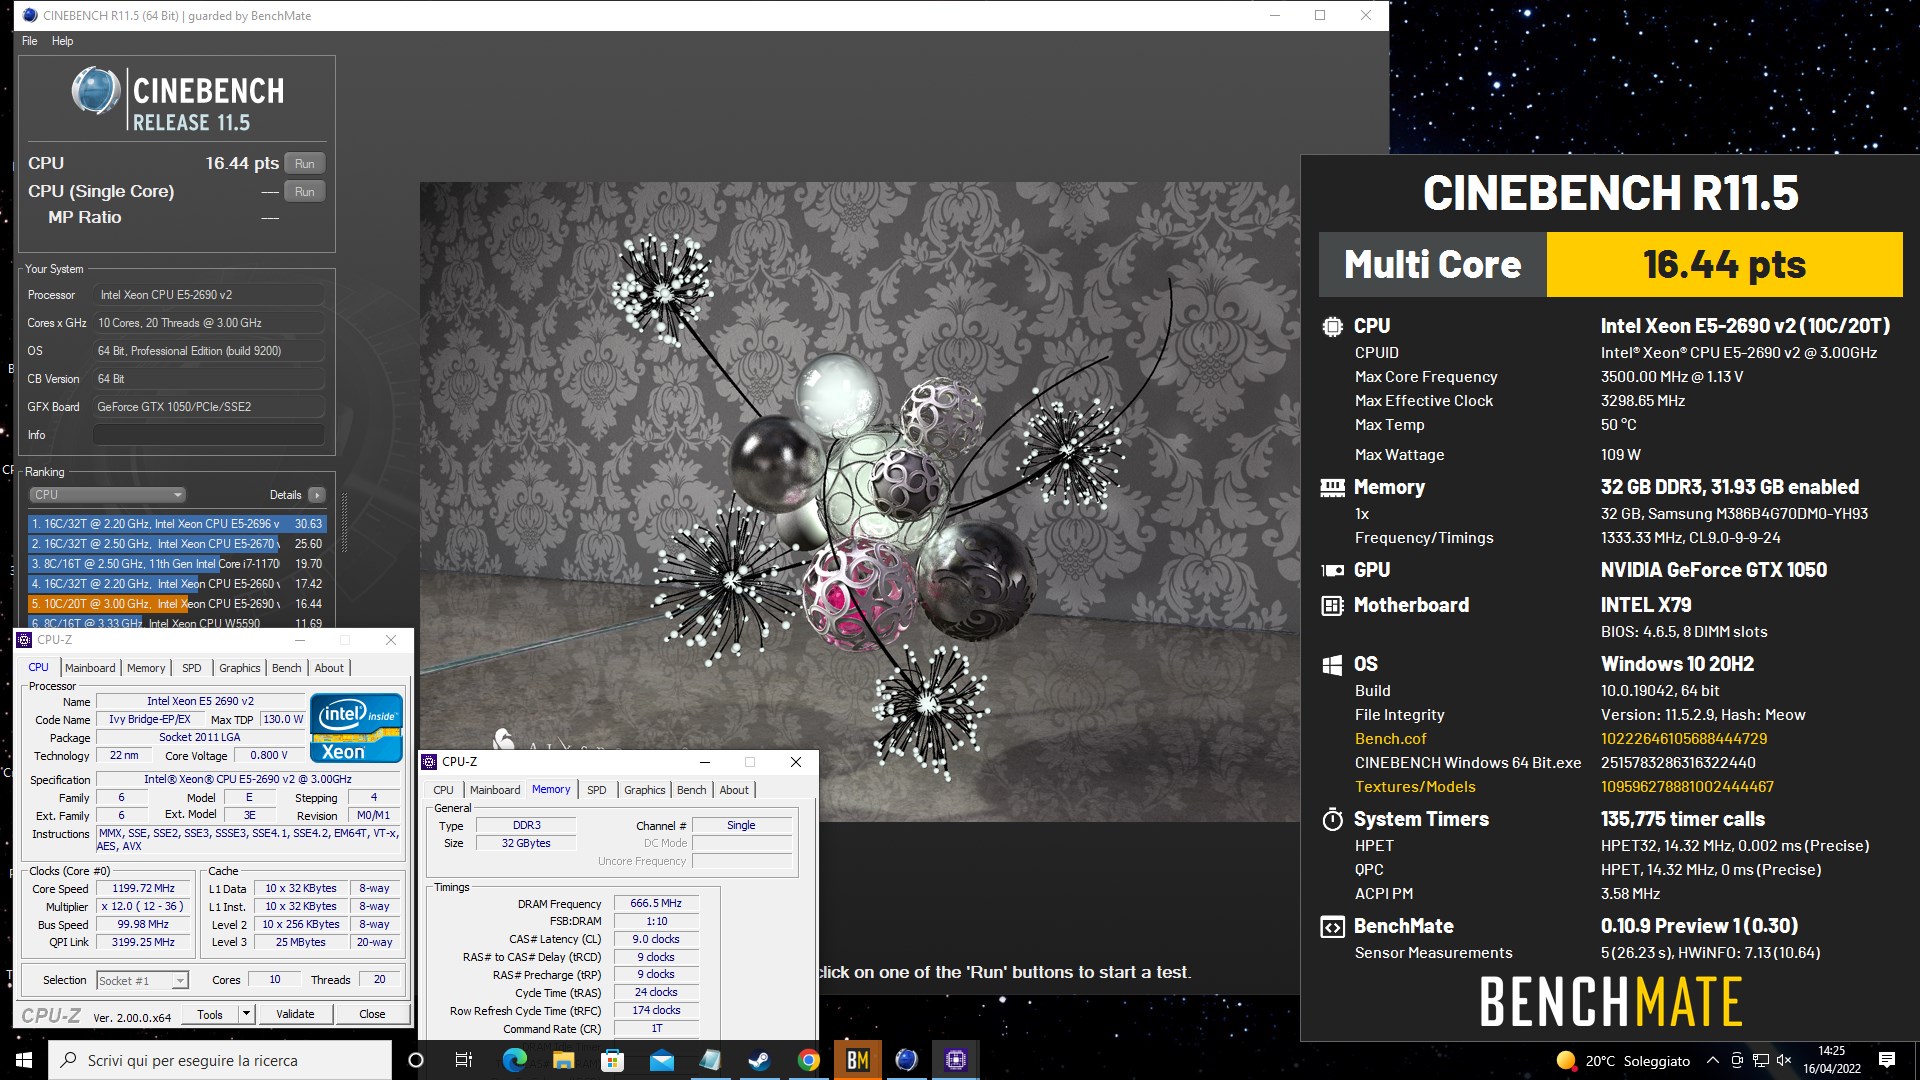
Task: Click the ranking list scrollbar handle
Action: [x=346, y=523]
